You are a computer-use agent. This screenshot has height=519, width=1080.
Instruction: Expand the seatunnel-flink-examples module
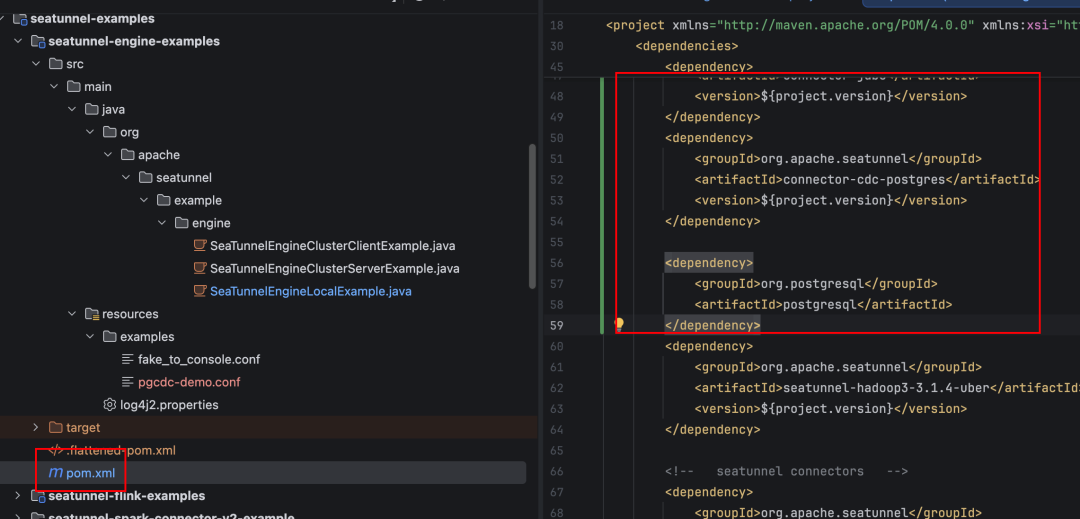point(18,496)
